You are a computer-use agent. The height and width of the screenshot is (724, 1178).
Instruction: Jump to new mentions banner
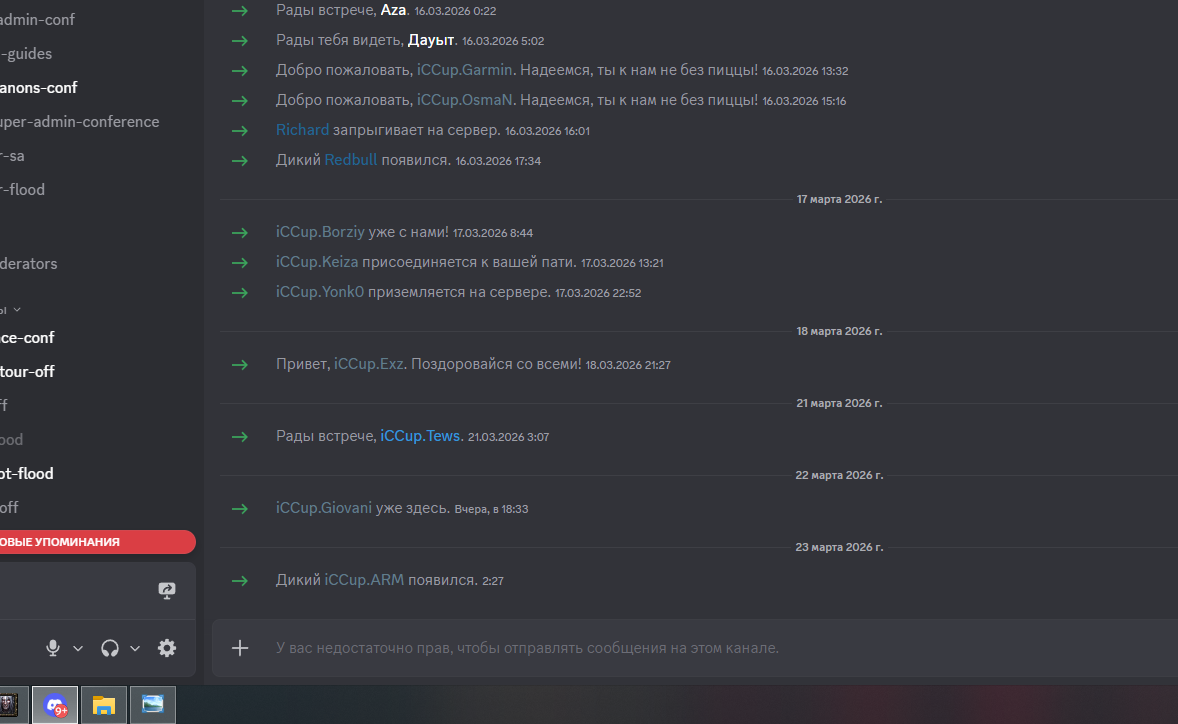pyautogui.click(x=90, y=542)
